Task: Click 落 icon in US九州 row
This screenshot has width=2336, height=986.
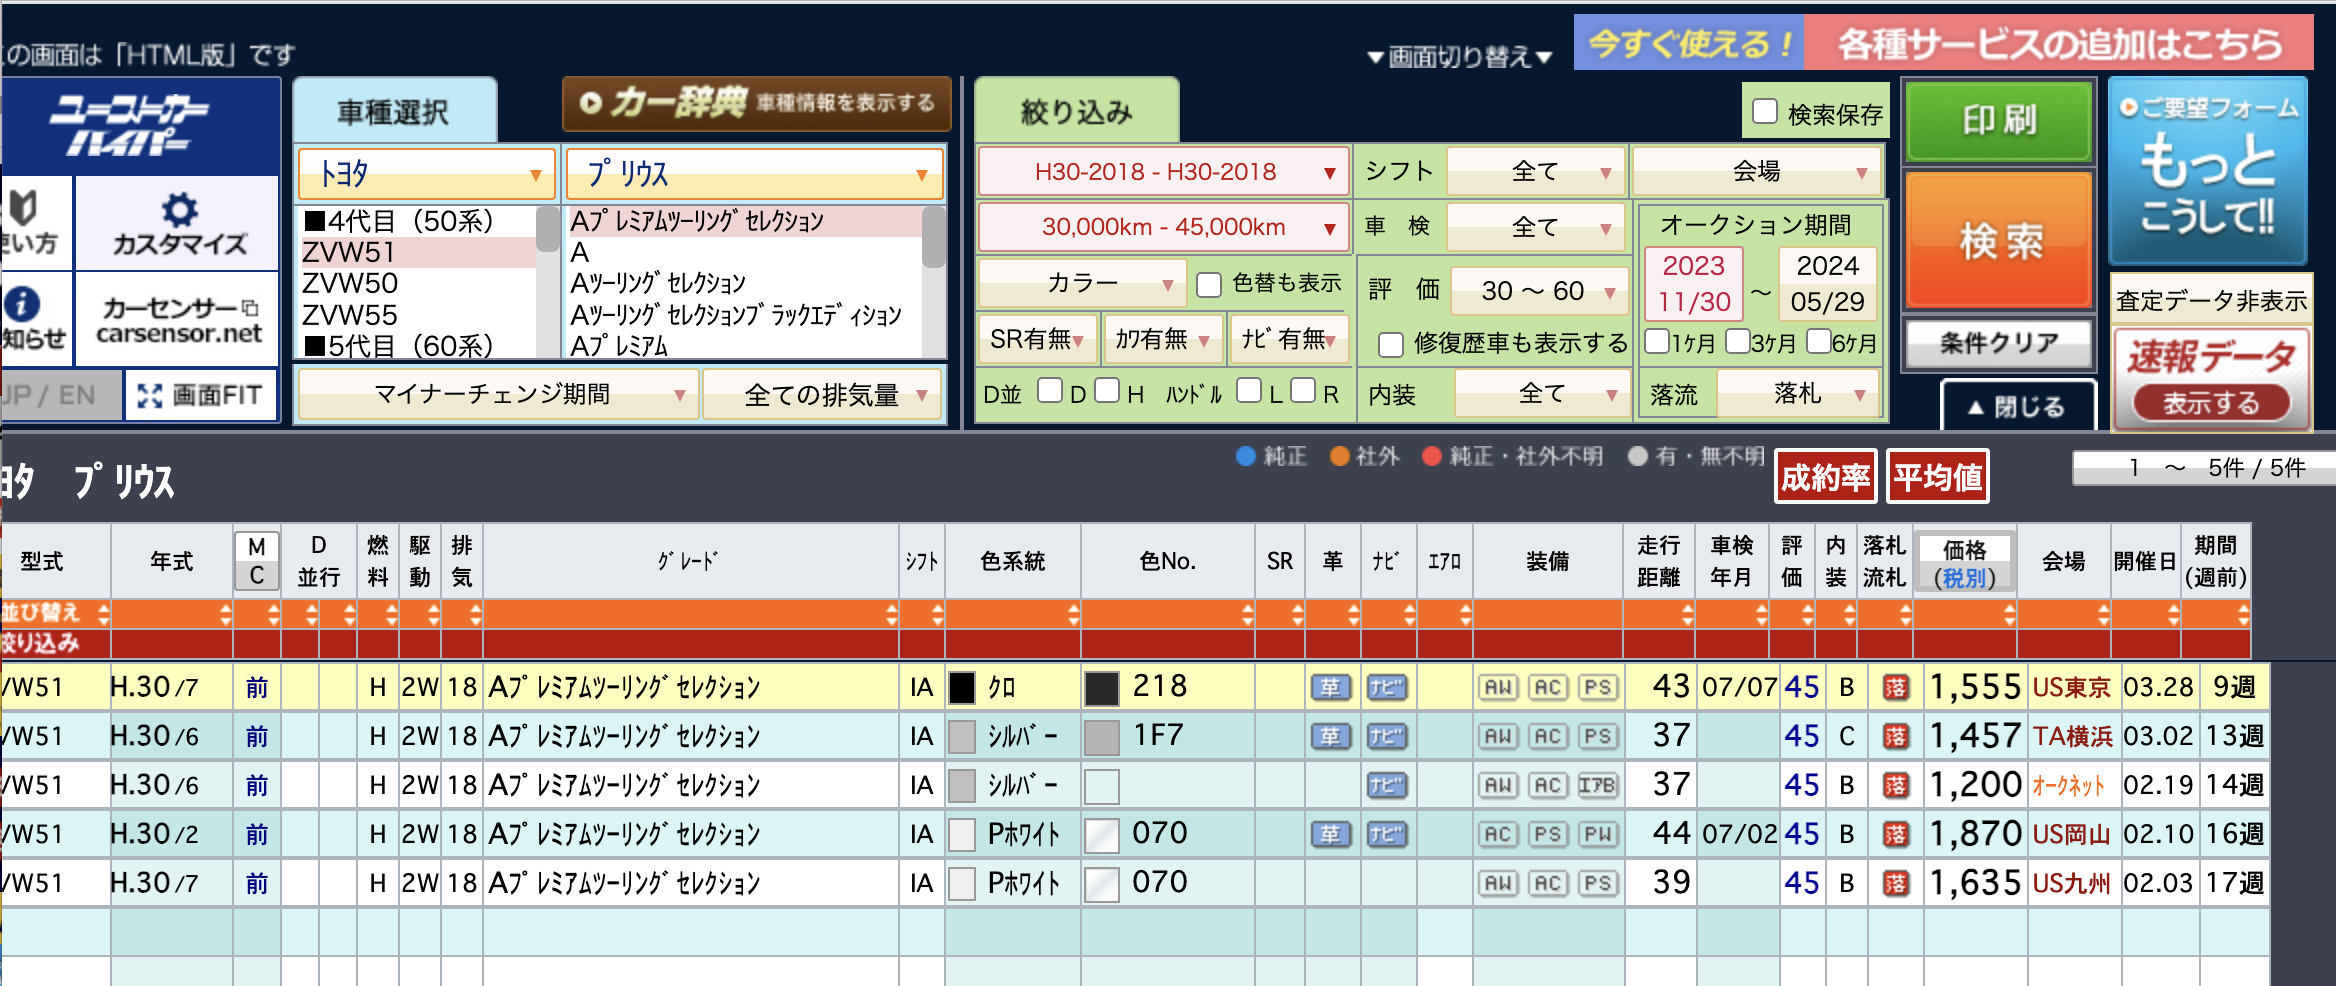Action: 1895,883
